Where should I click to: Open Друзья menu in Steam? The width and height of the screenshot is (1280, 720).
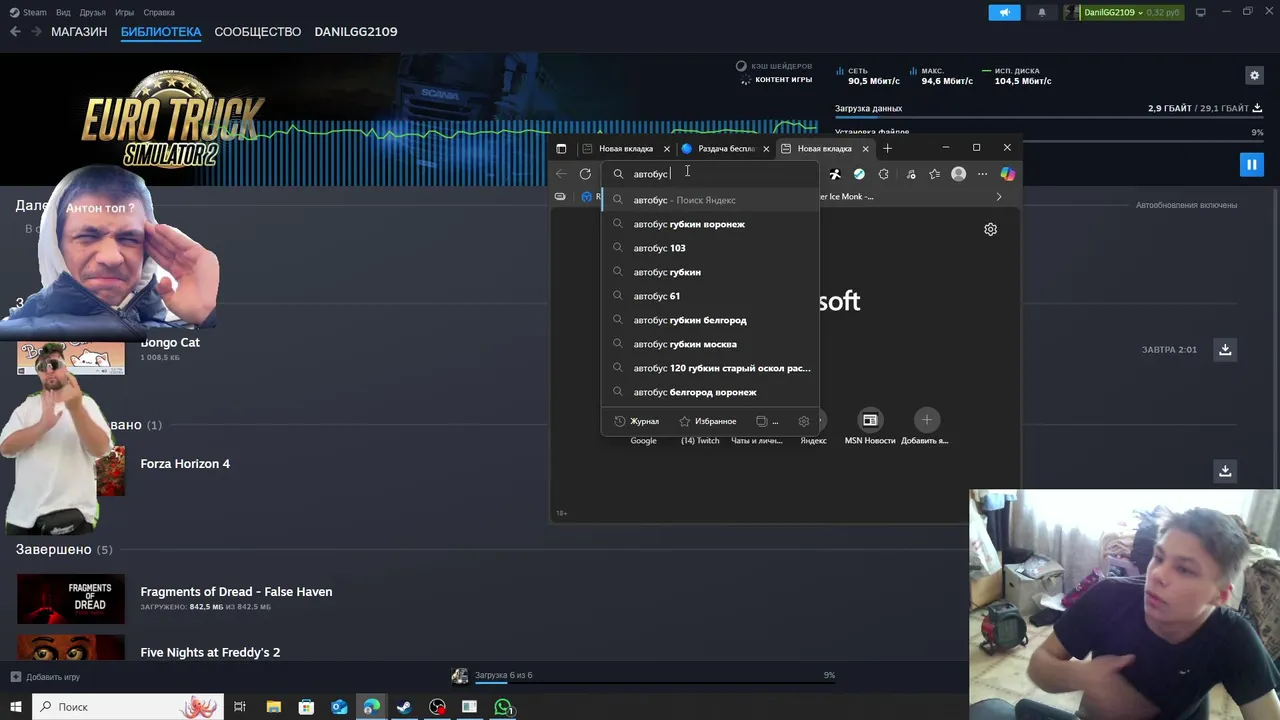pyautogui.click(x=92, y=12)
